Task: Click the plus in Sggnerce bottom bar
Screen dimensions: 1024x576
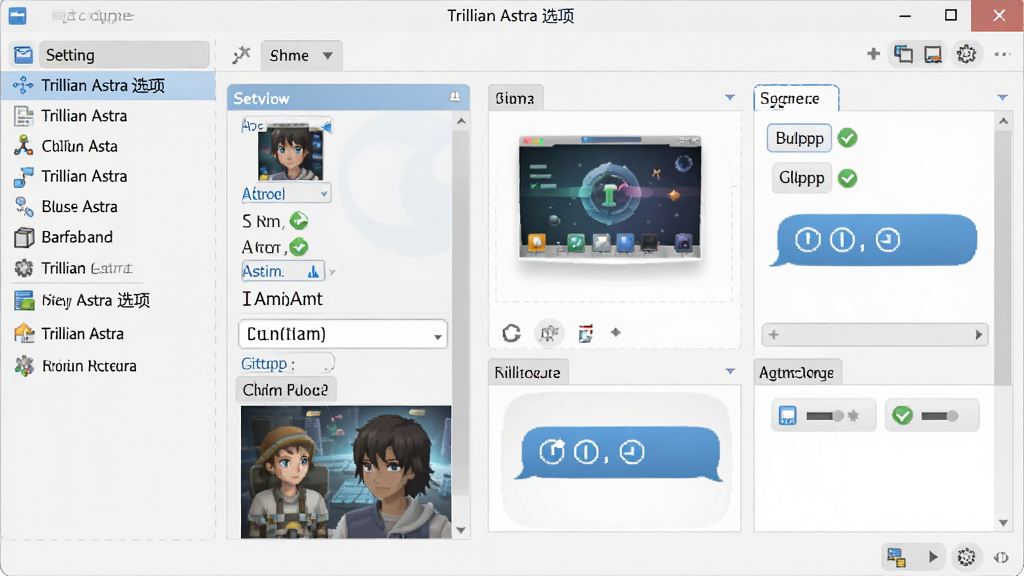Action: (x=774, y=334)
